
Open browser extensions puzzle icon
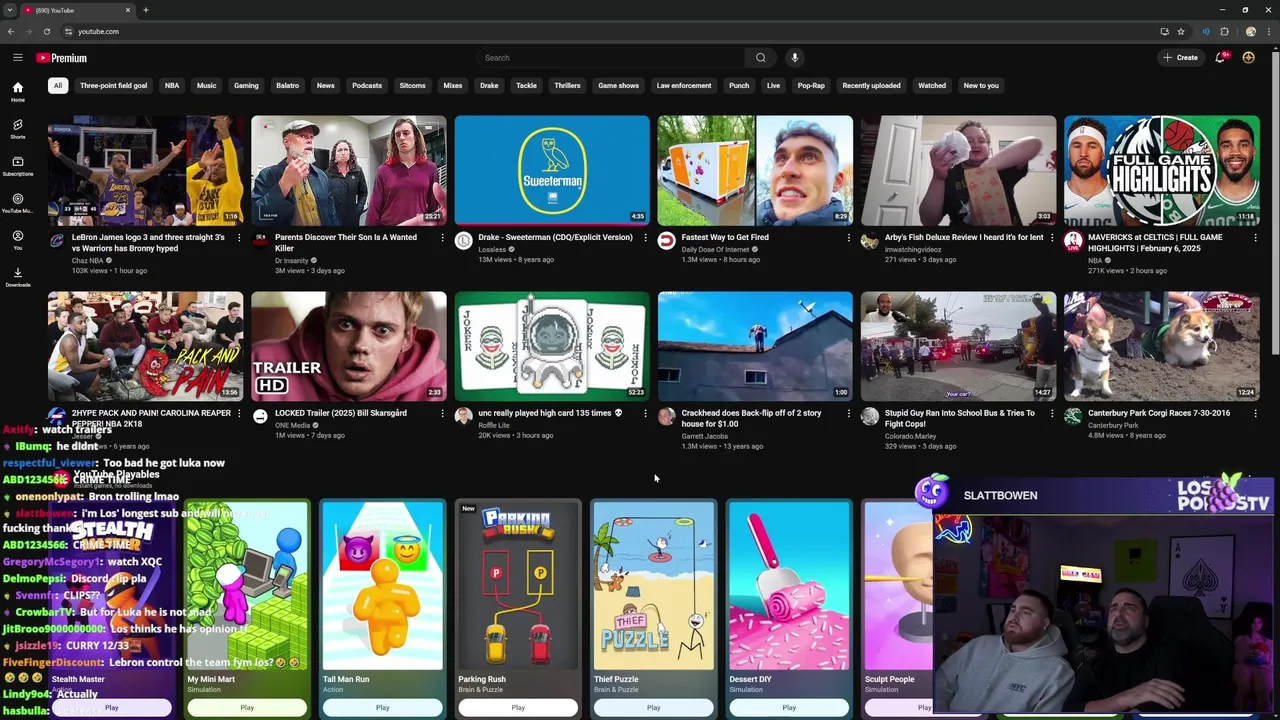[1224, 31]
